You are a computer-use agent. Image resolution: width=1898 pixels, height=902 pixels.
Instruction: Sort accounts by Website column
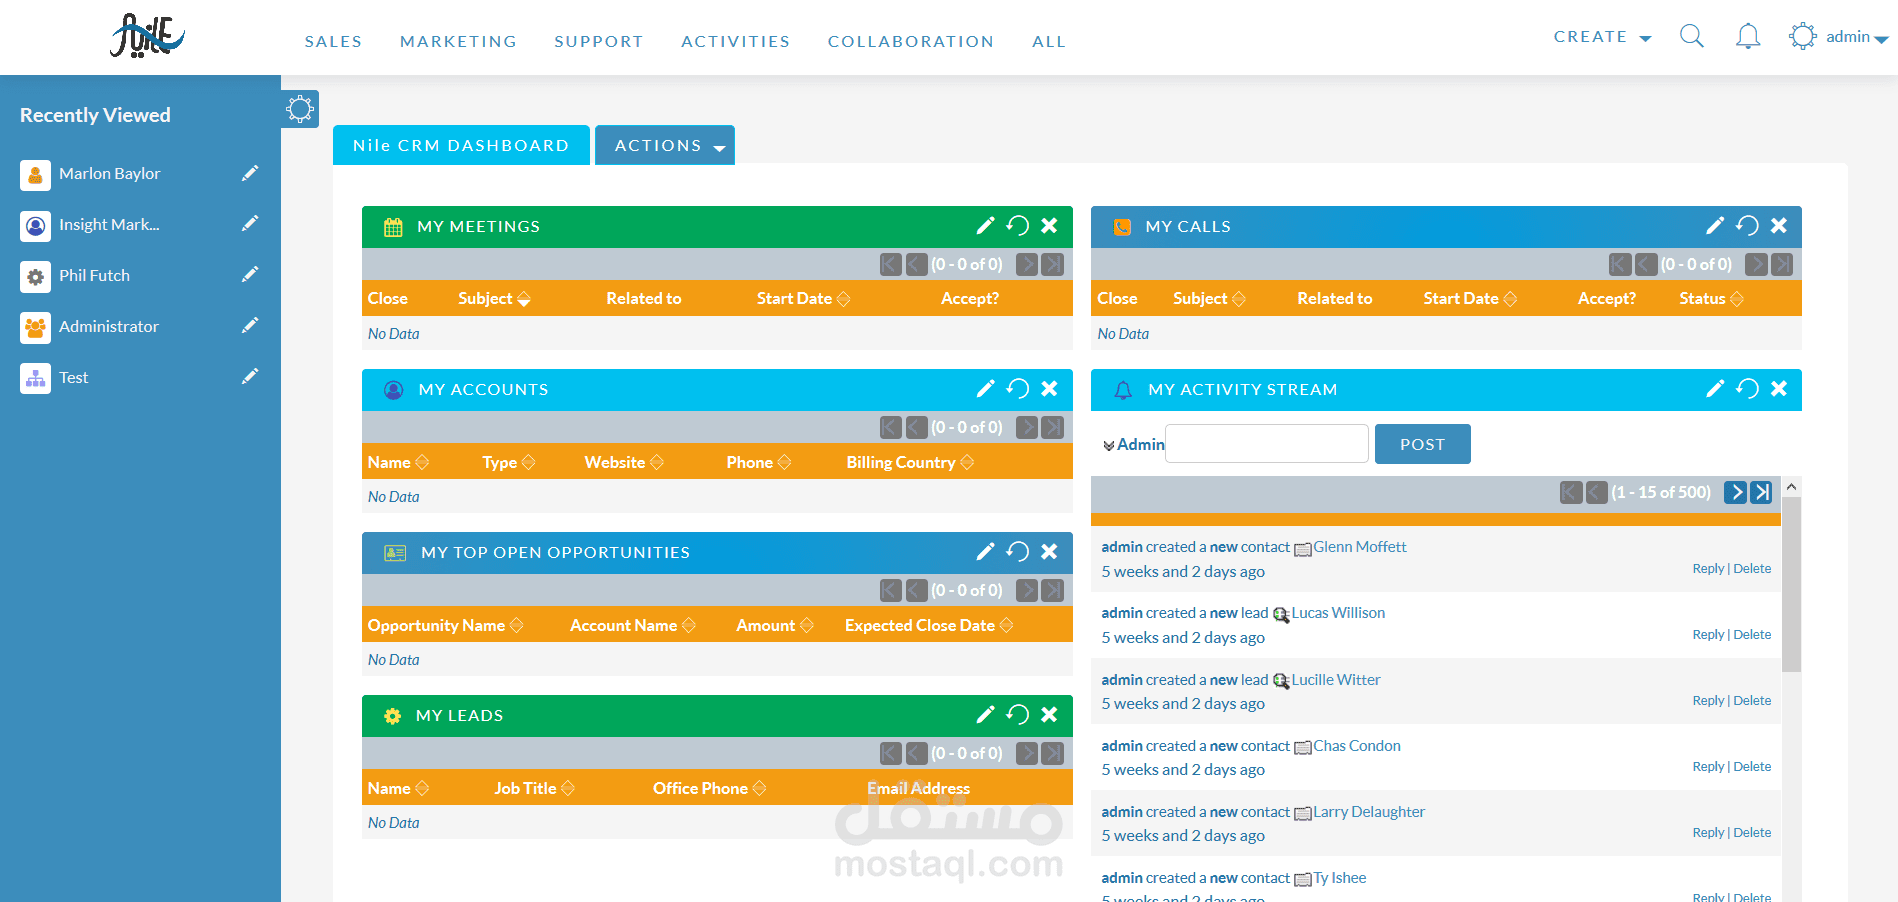coord(624,462)
